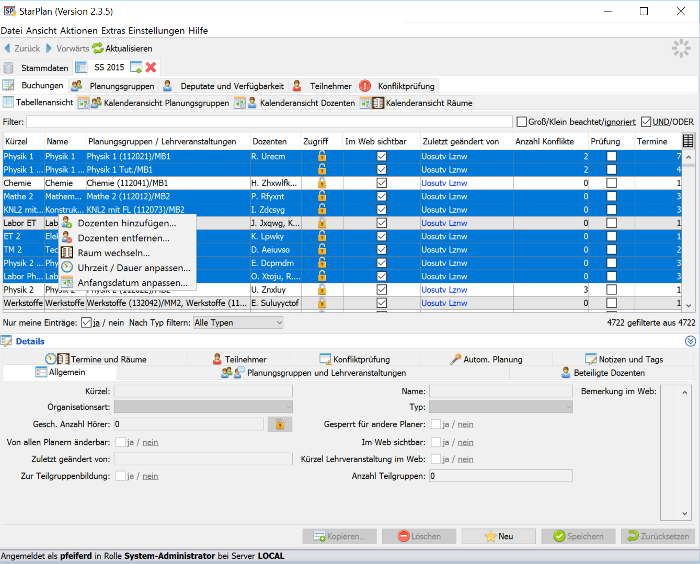Open the Datei menu
The height and width of the screenshot is (564, 700).
tap(12, 31)
